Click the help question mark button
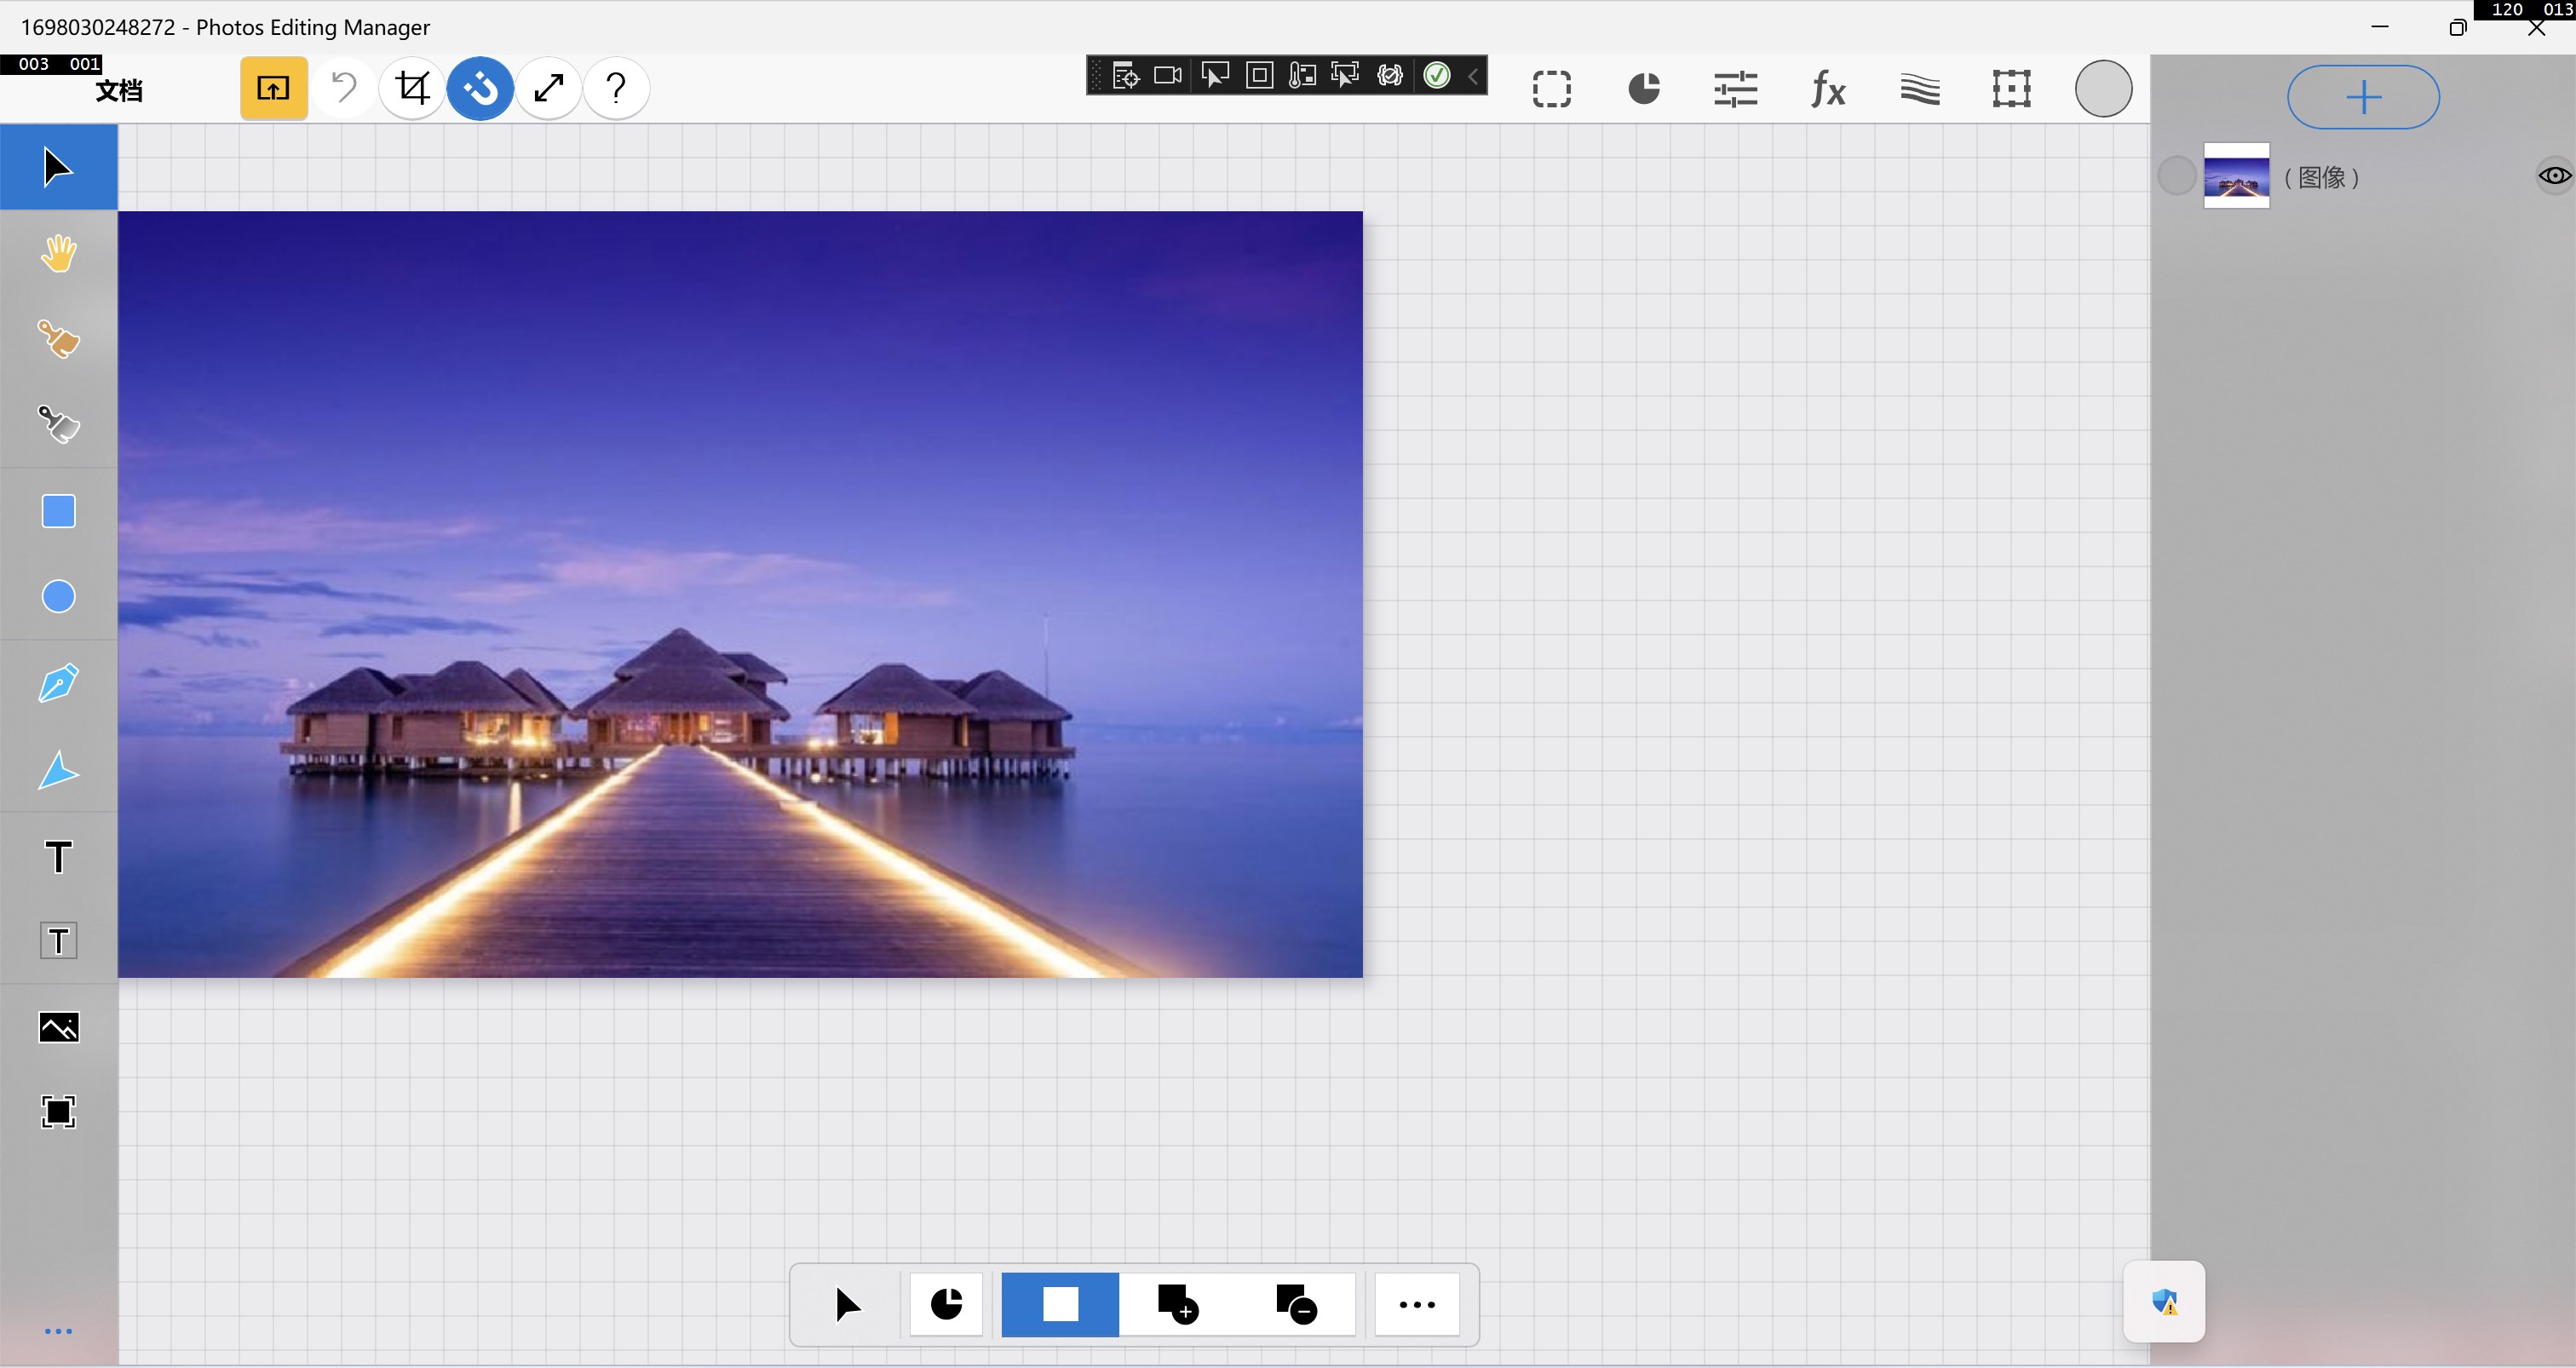This screenshot has width=2576, height=1368. coord(616,88)
